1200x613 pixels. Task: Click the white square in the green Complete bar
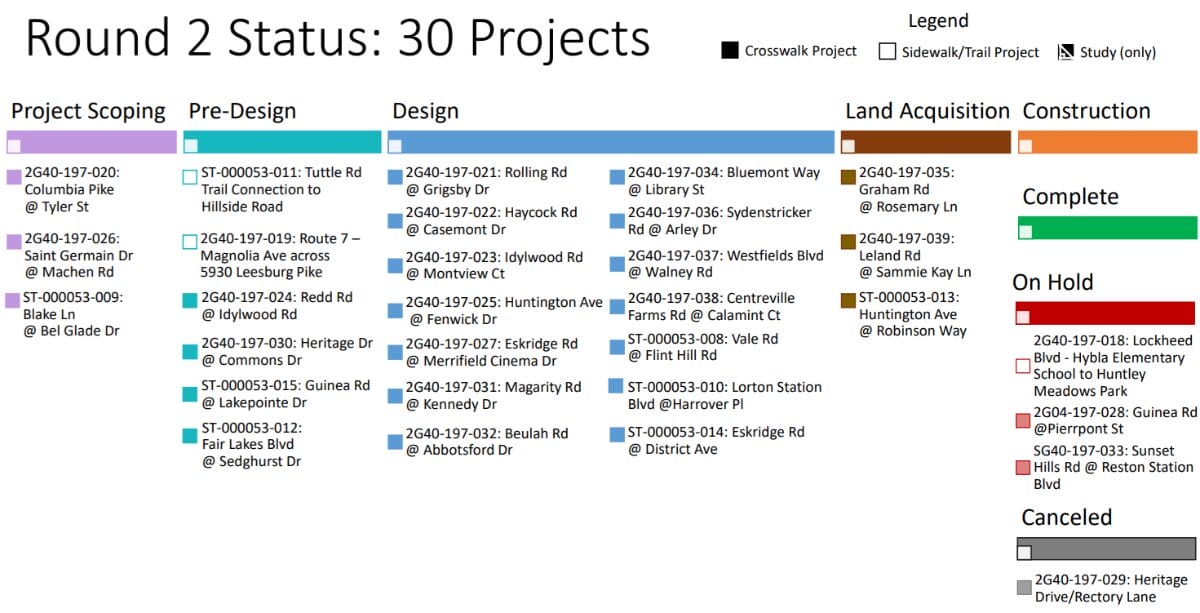click(1025, 232)
